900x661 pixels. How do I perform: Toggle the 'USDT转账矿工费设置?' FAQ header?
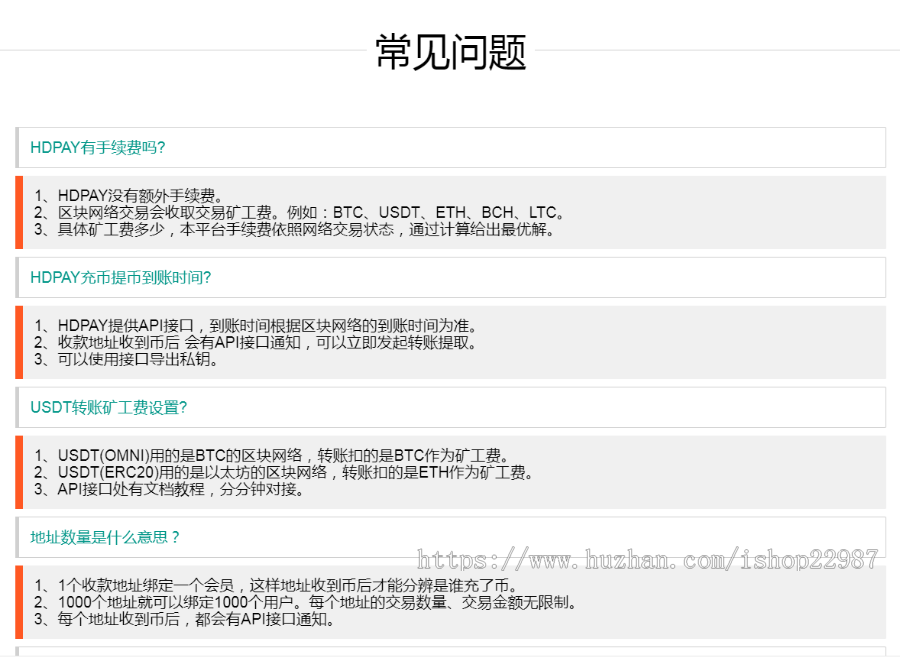(451, 407)
